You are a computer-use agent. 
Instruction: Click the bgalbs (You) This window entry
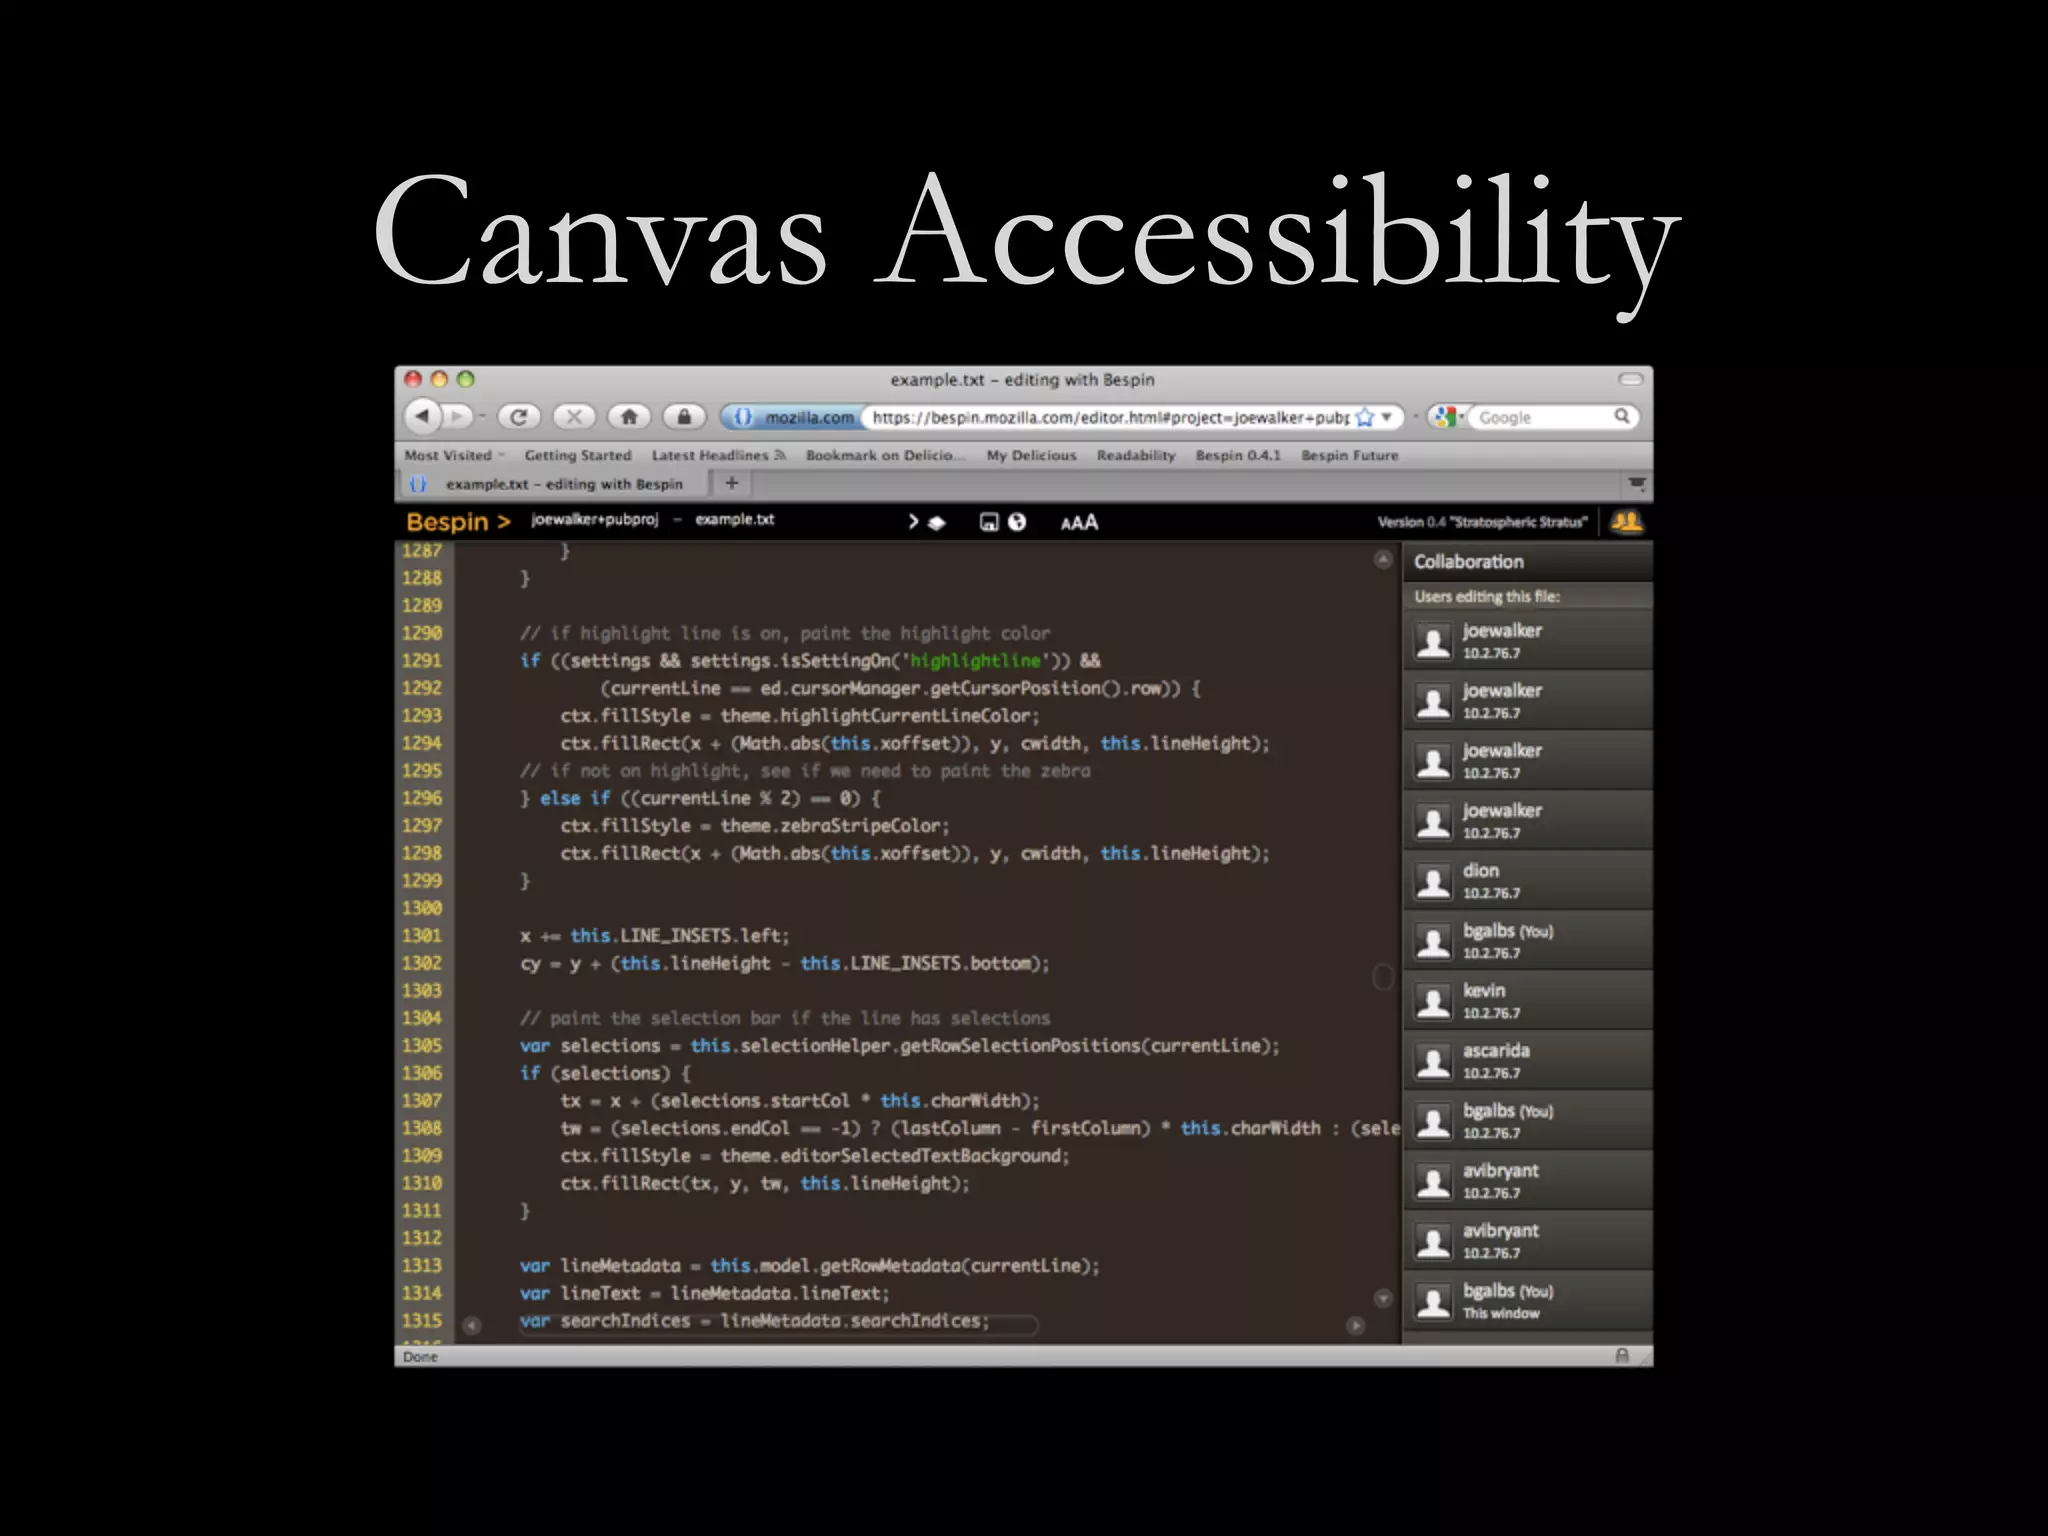point(1527,1300)
